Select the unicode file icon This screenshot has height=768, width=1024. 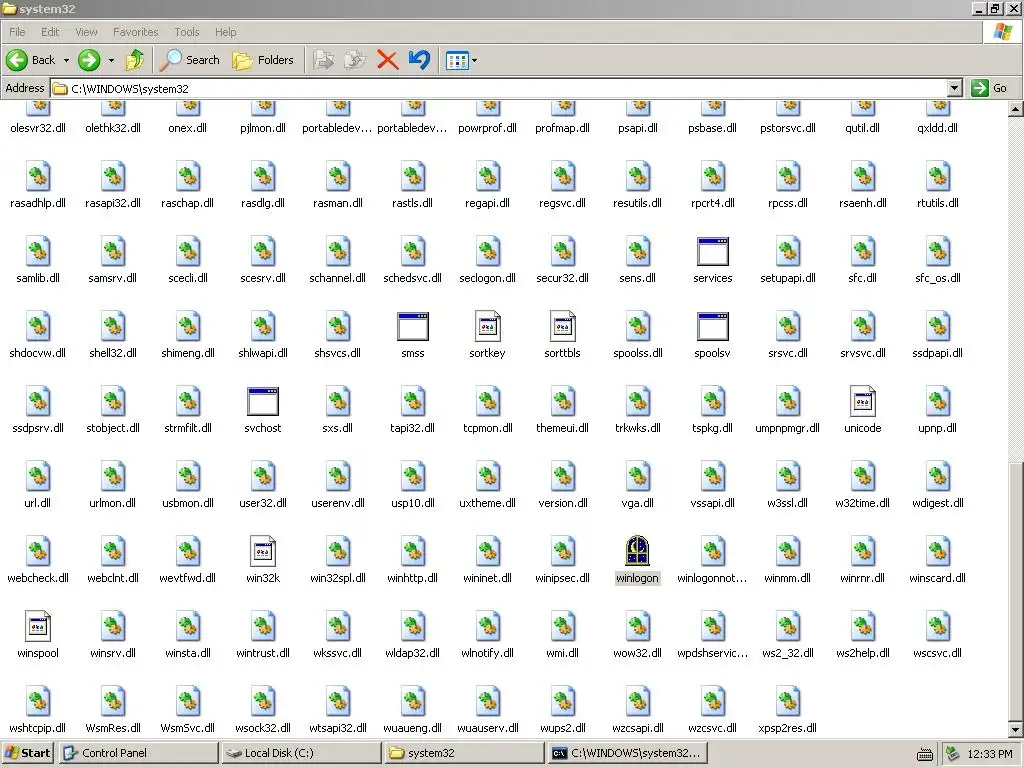click(x=862, y=402)
